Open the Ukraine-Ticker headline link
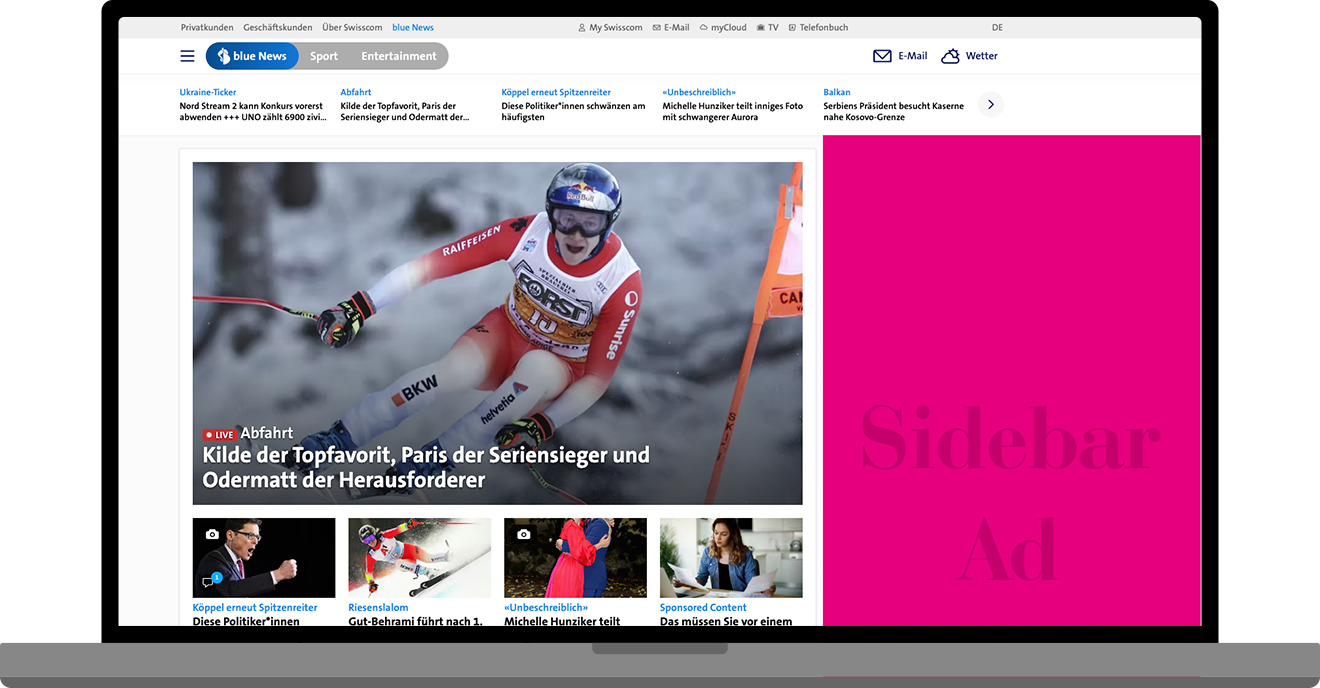Image resolution: width=1320 pixels, height=688 pixels. click(208, 91)
